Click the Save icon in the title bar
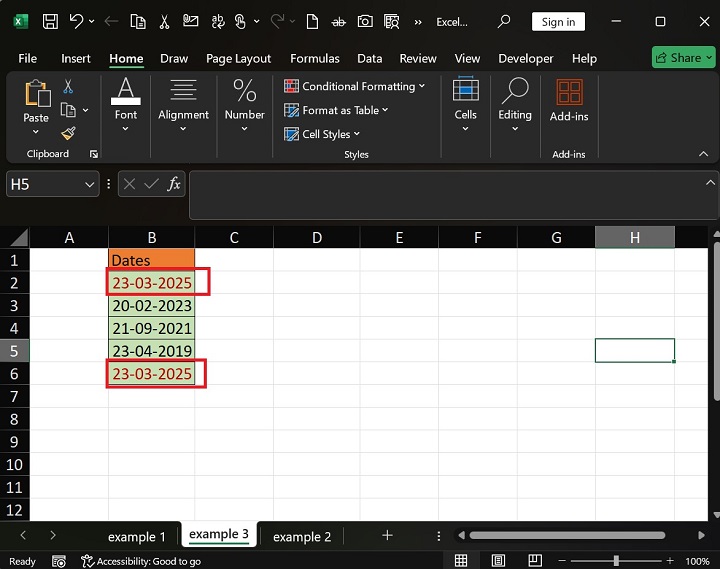The height and width of the screenshot is (569, 720). click(49, 21)
